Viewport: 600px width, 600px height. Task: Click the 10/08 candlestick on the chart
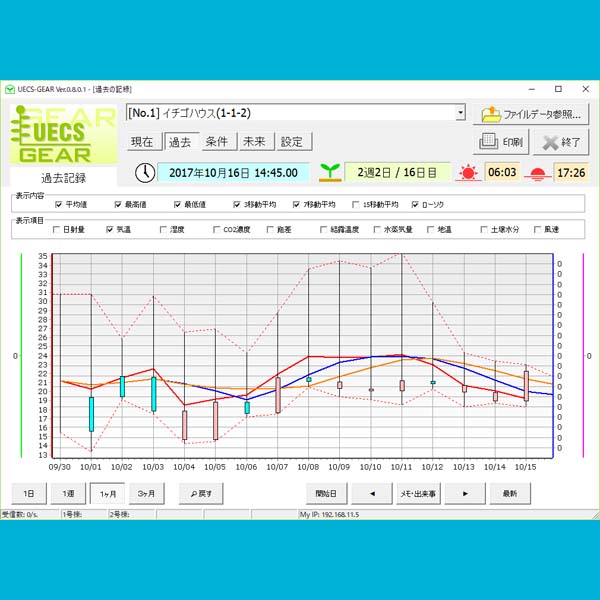pyautogui.click(x=309, y=379)
